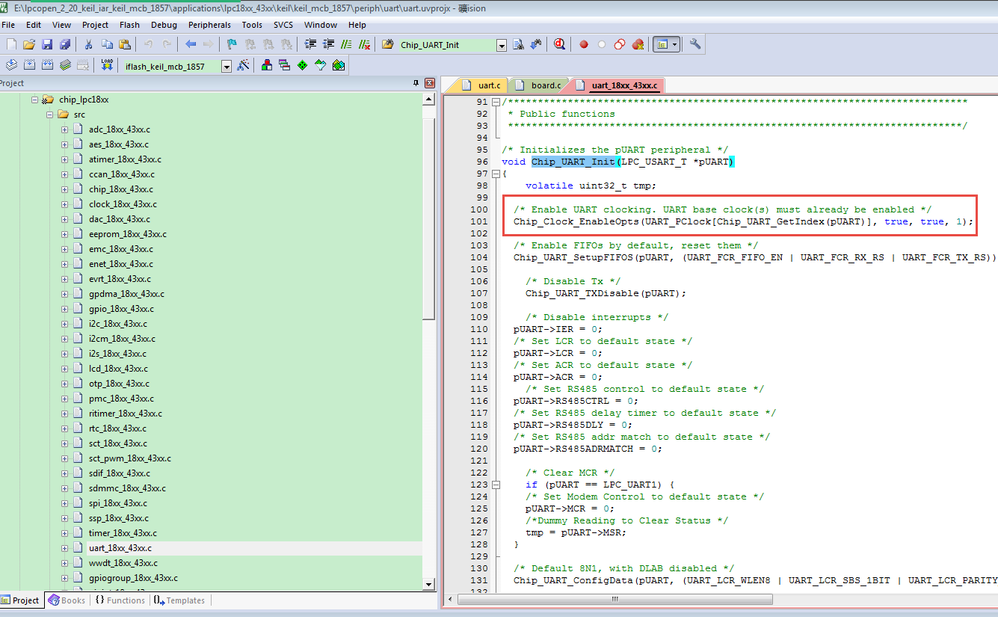Image resolution: width=998 pixels, height=617 pixels.
Task: Select timer_18xx_43xx.c in project tree
Action: 123,533
